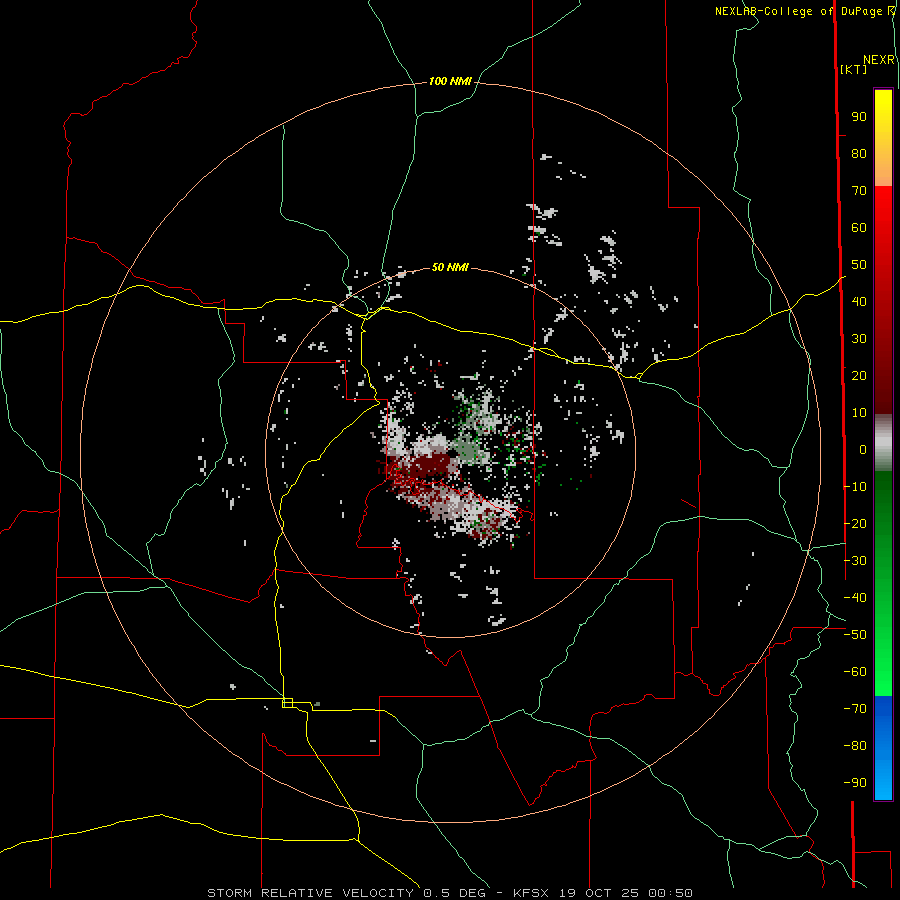
Task: Click the 0 value on velocity scale
Action: 863,450
